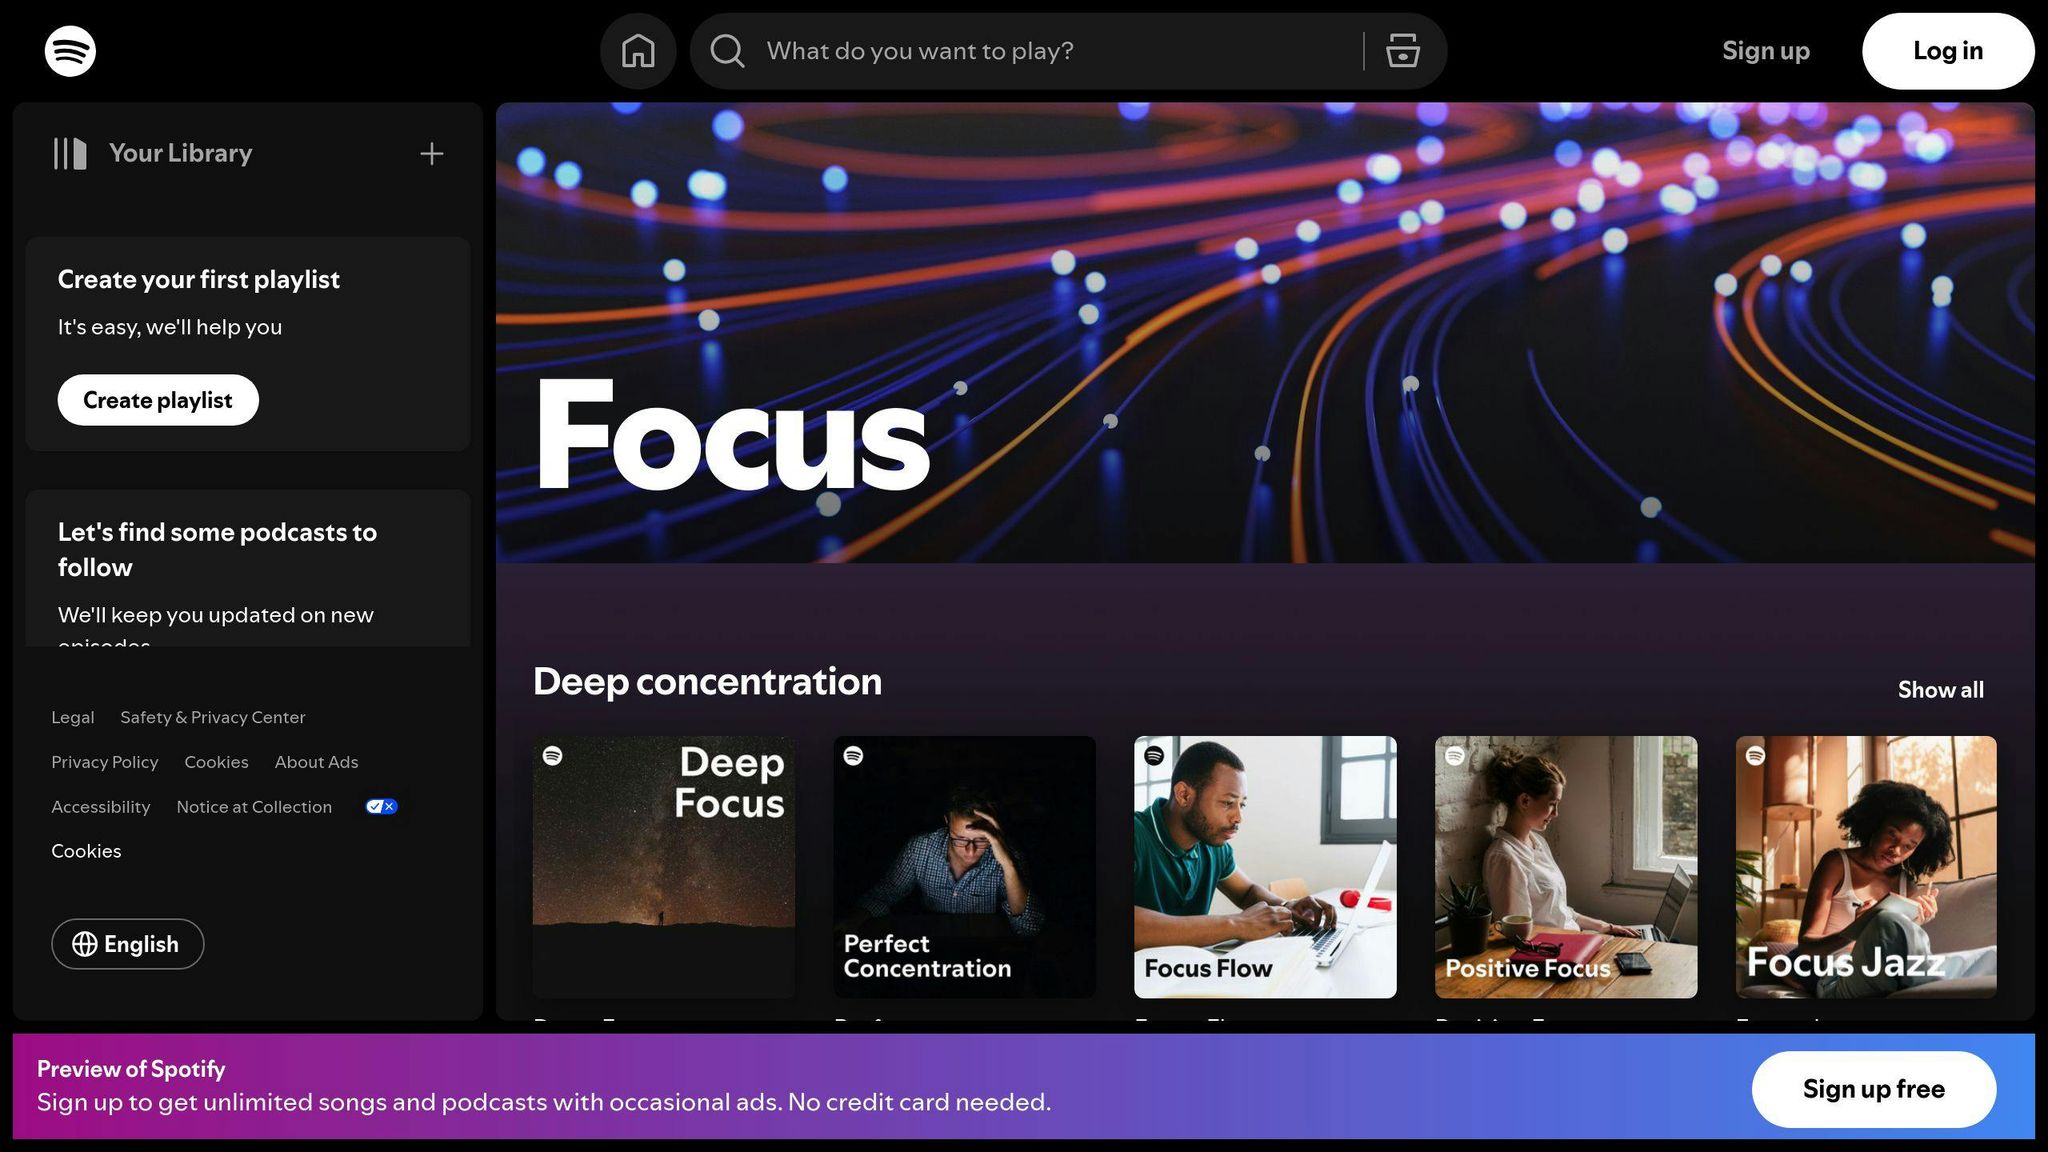Open the Privacy Policy link
This screenshot has height=1152, width=2048.
click(104, 761)
